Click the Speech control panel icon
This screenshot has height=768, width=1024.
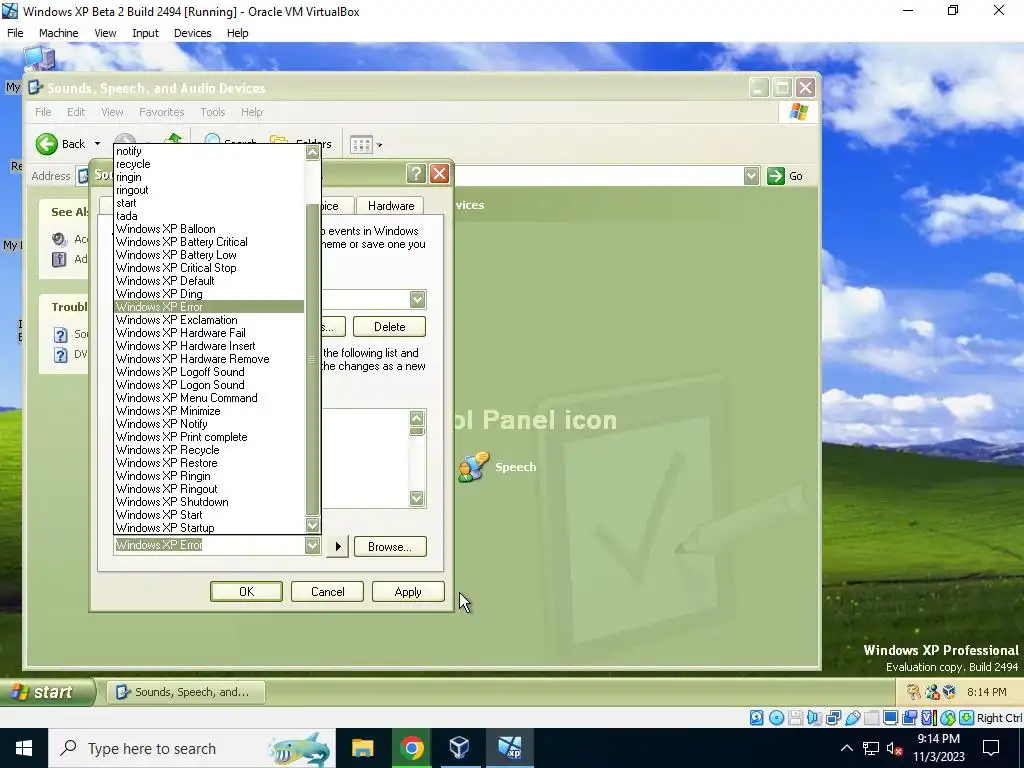click(x=473, y=466)
